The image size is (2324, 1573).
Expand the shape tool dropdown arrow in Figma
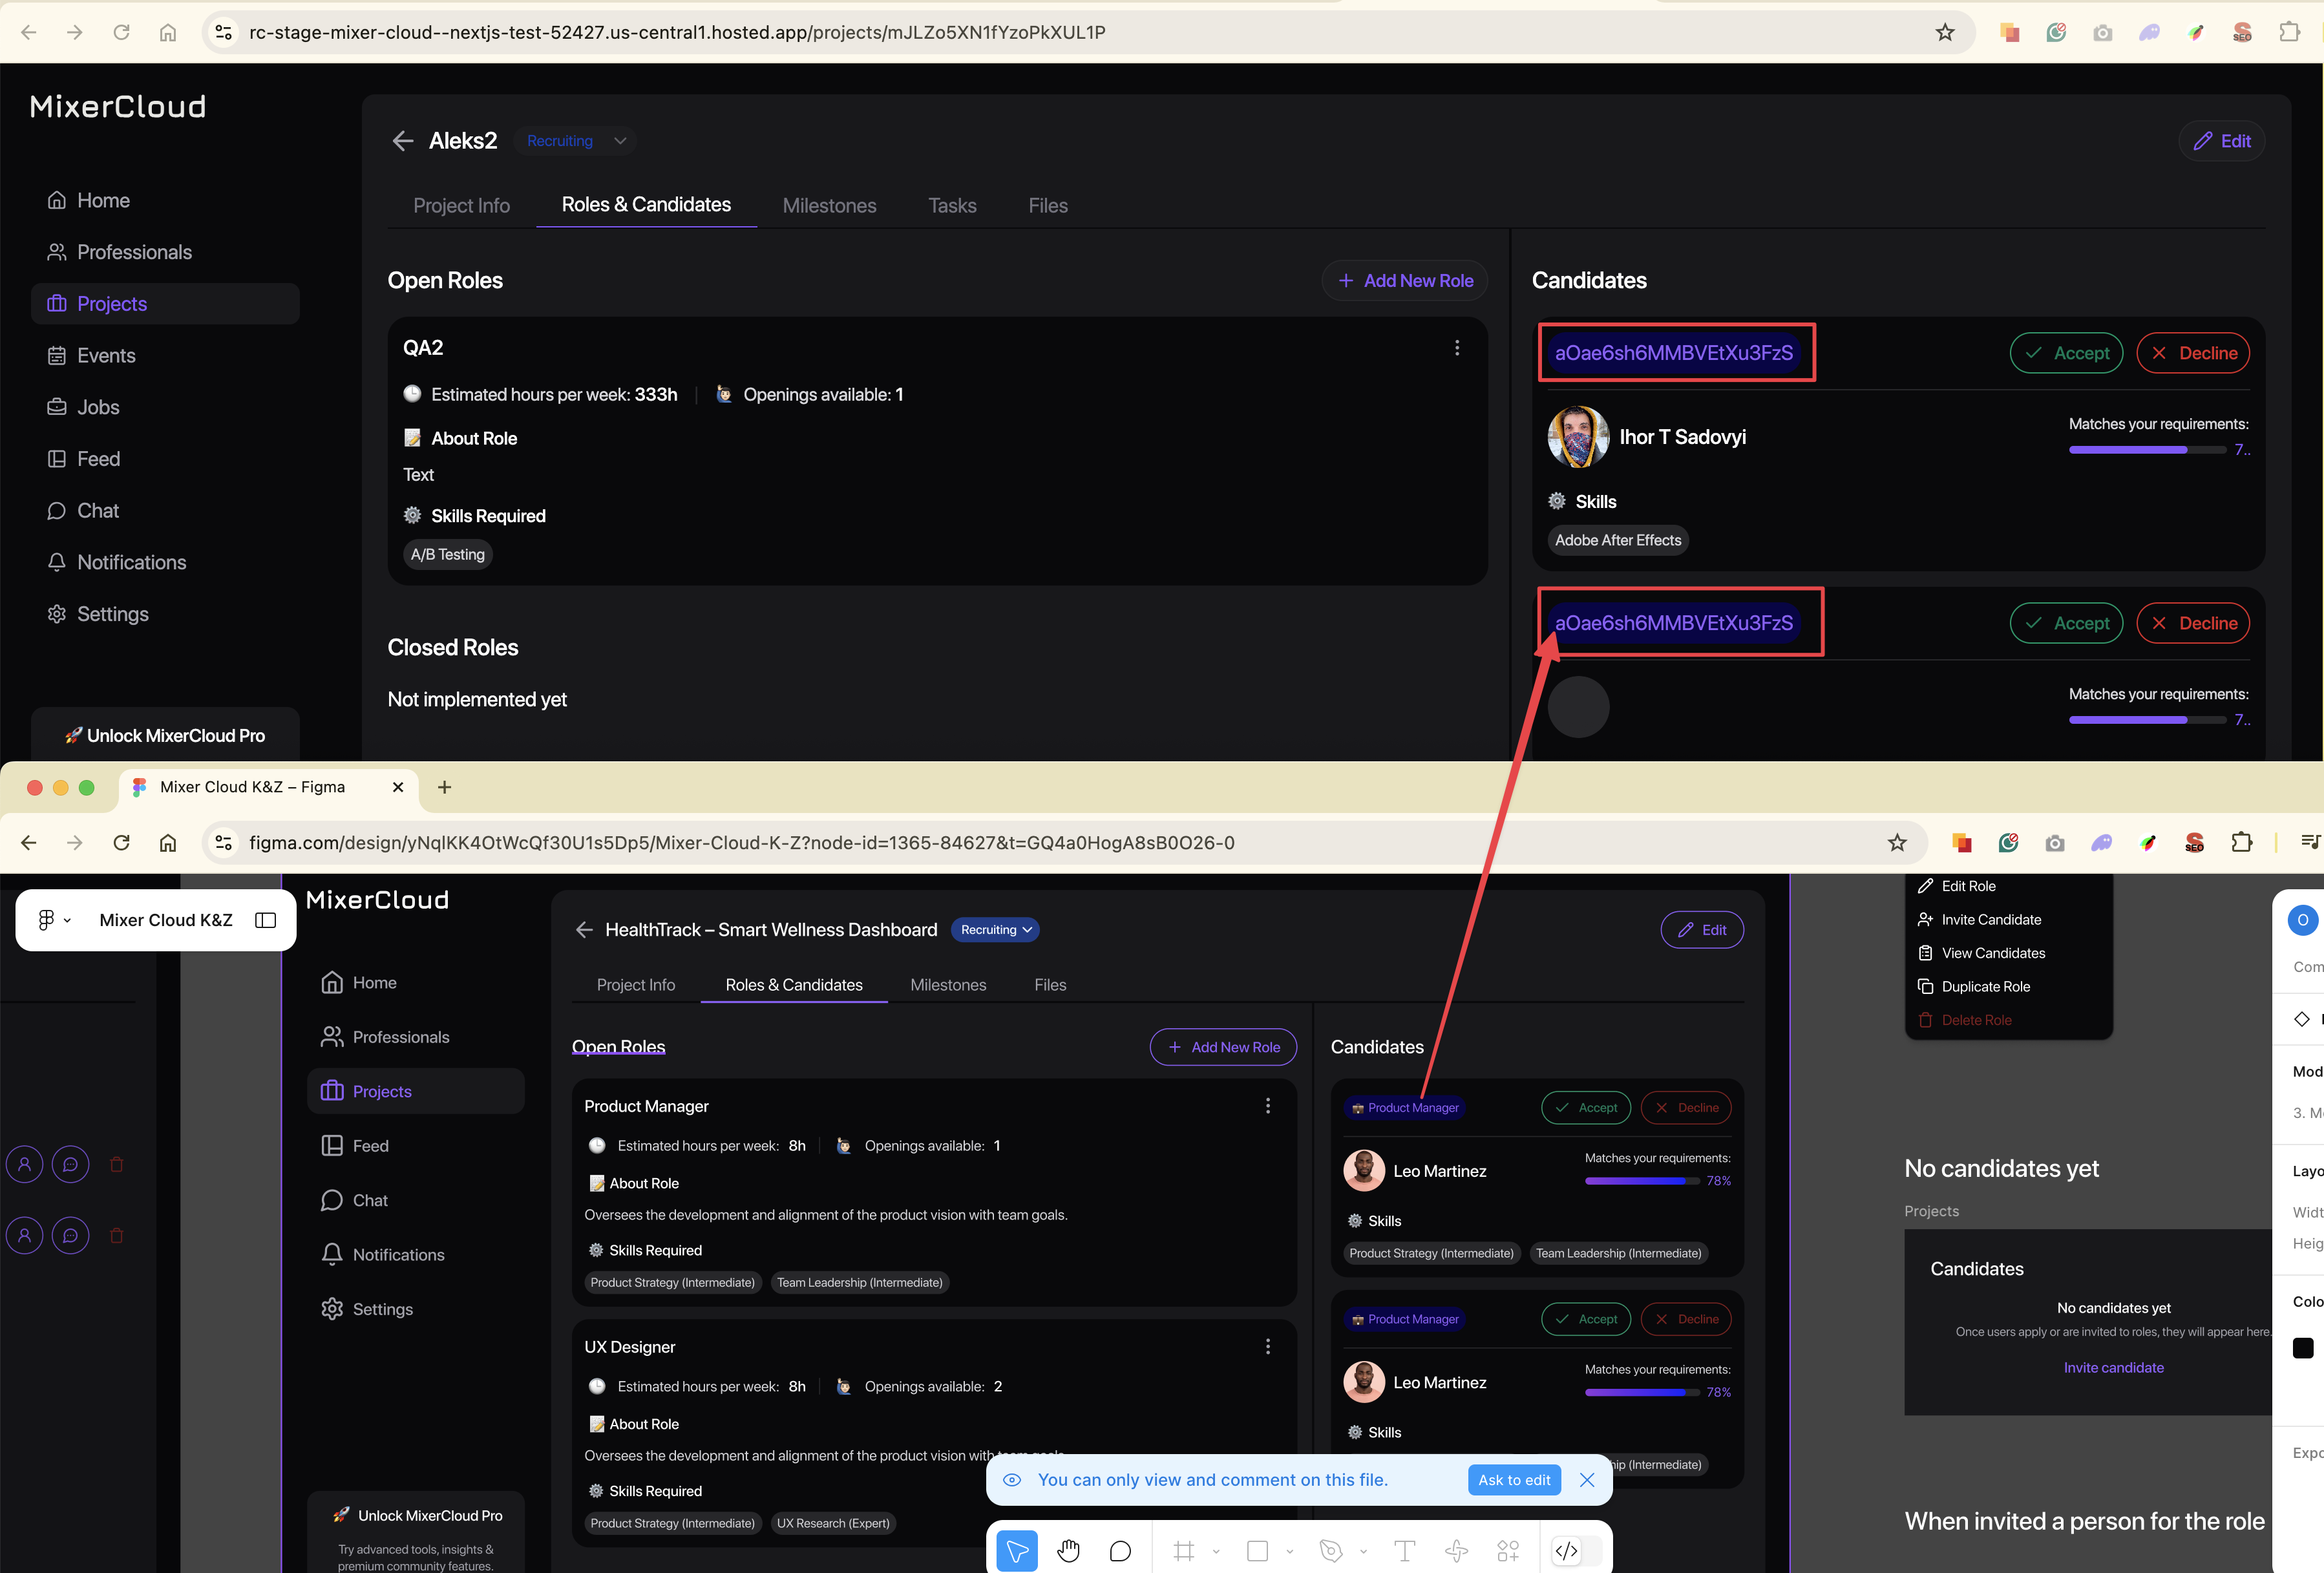[x=1289, y=1551]
